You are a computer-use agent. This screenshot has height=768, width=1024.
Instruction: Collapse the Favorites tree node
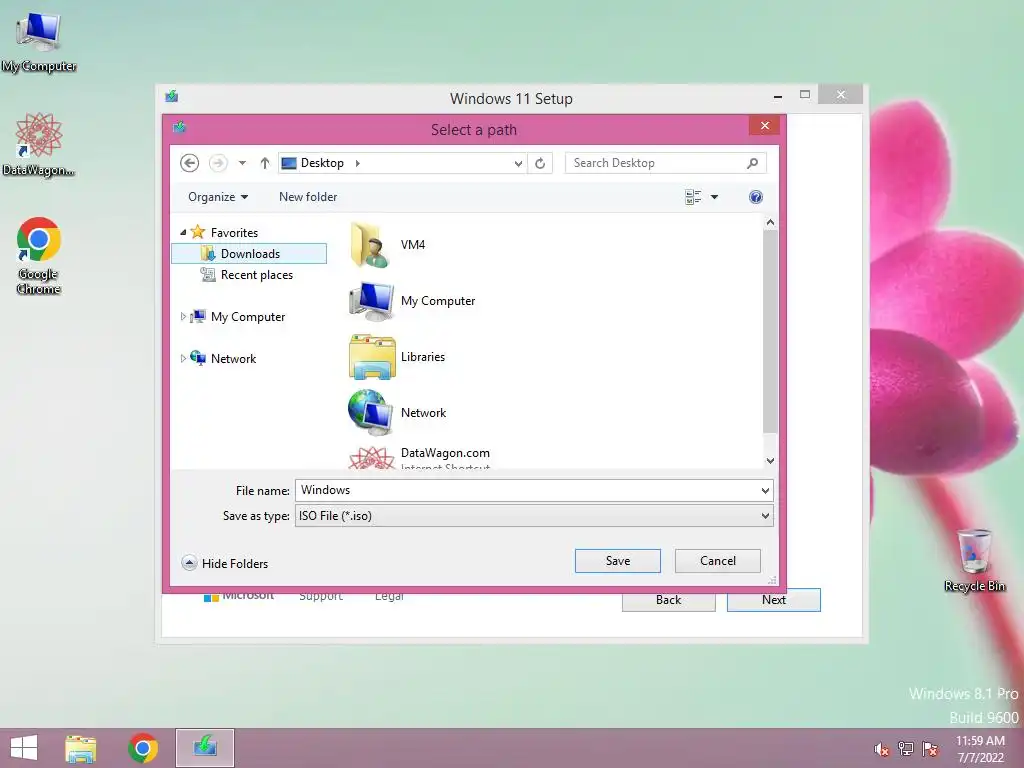[x=184, y=232]
